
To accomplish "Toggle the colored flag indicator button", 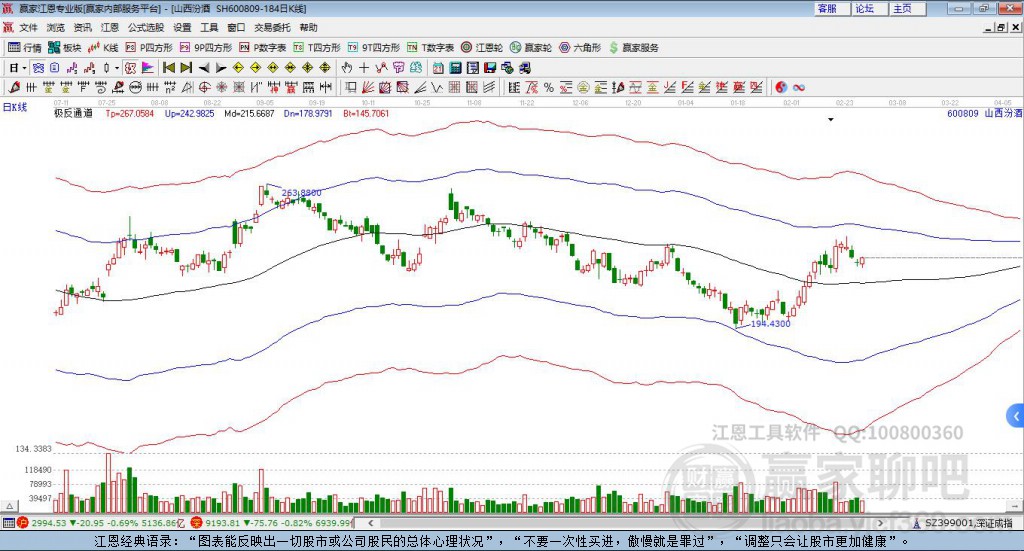I will 148,68.
